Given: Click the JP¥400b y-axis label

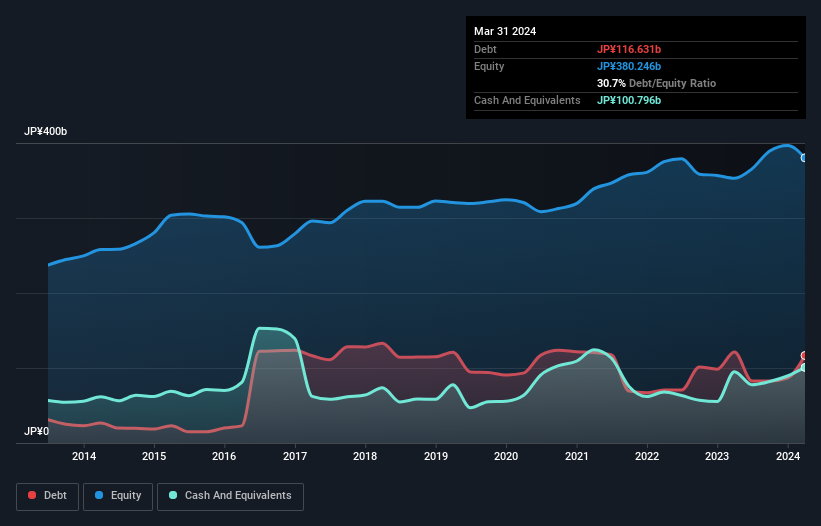Looking at the screenshot, I should pos(46,131).
